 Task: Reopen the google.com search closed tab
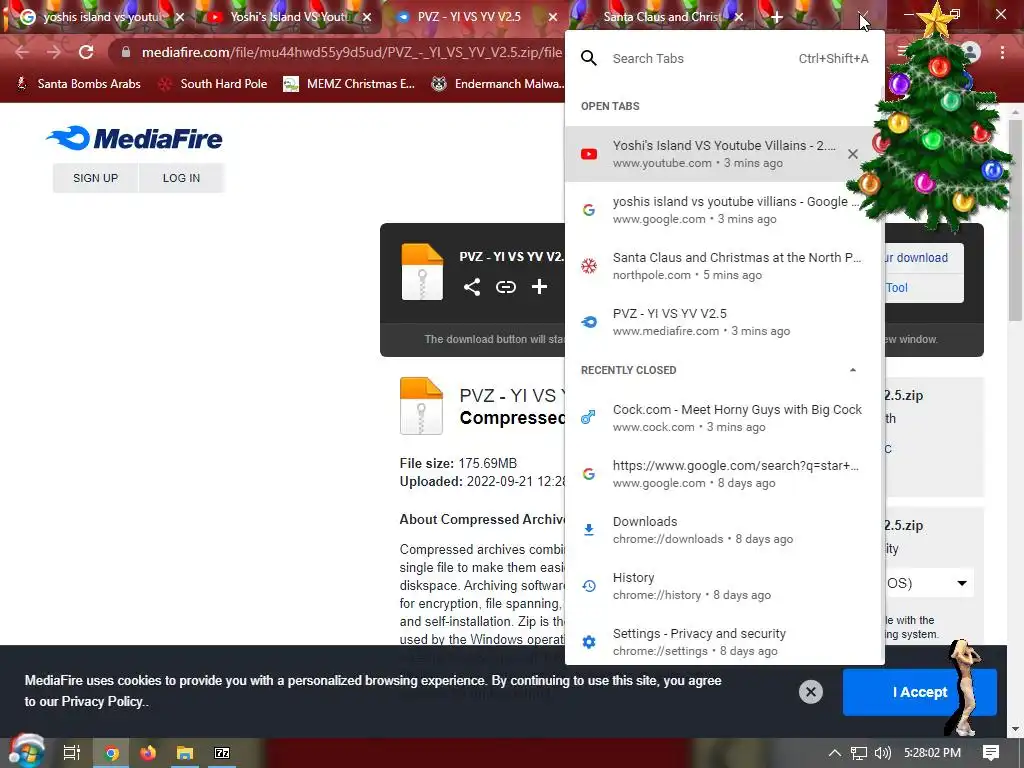[x=725, y=474]
